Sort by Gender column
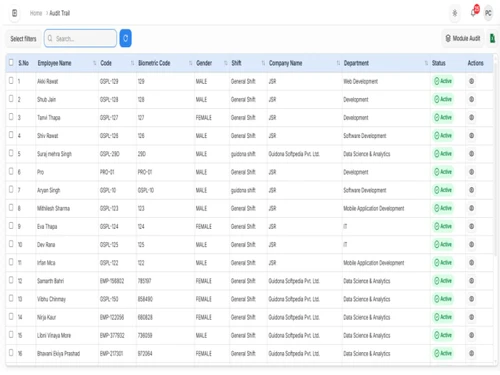 (226, 63)
